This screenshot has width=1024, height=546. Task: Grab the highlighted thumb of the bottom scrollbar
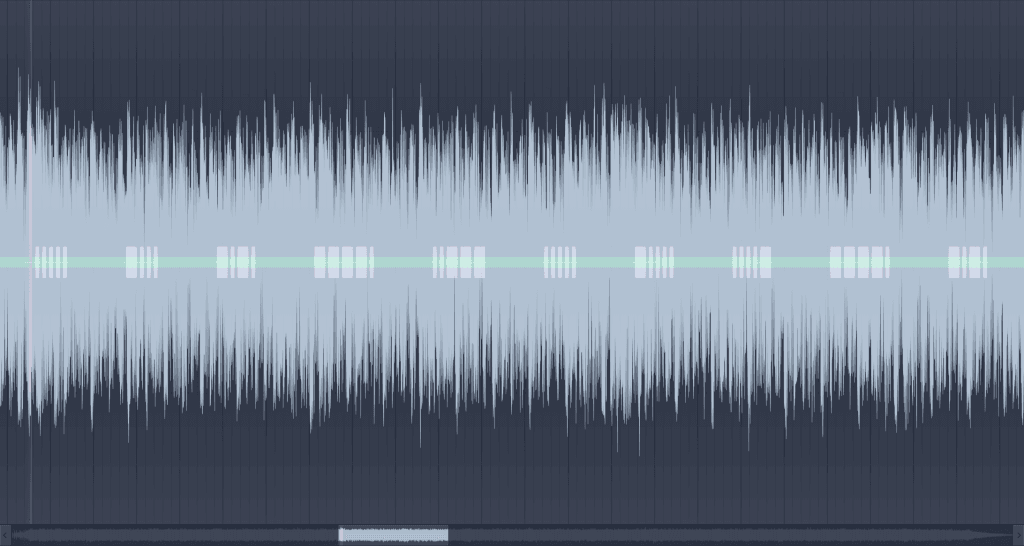click(x=393, y=535)
